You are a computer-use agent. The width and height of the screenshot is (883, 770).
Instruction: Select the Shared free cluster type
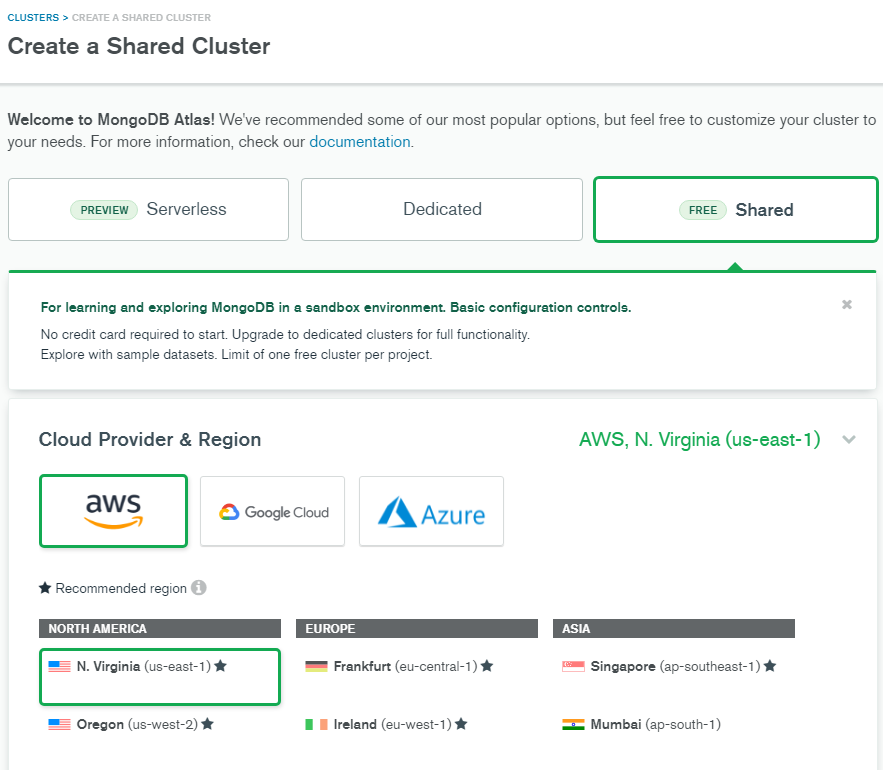click(x=735, y=210)
